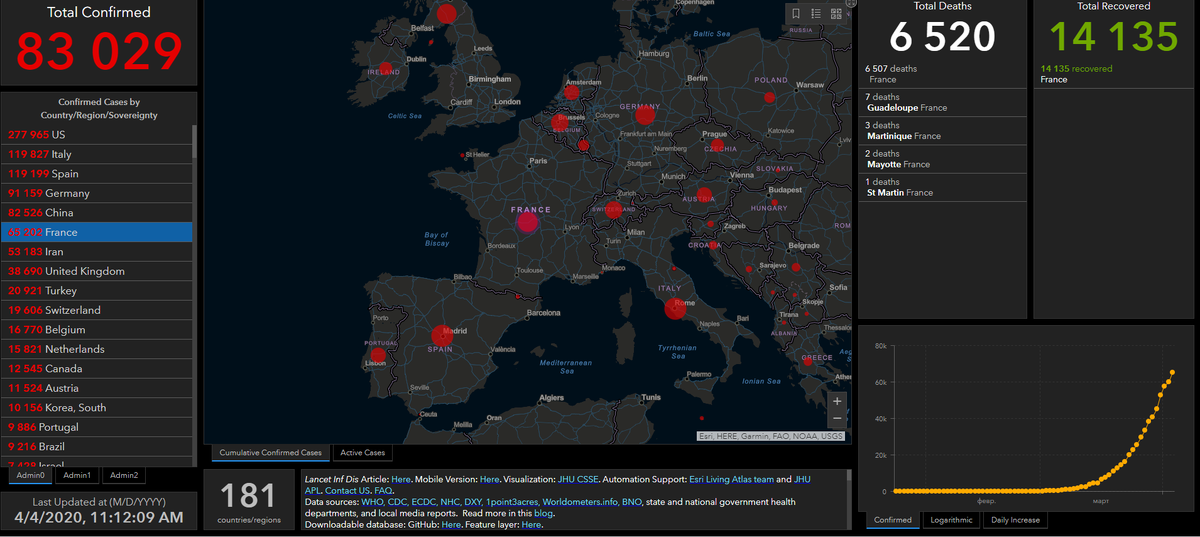Viewport: 1200px width, 537px height.
Task: Click the highlighted France row
Action: (x=96, y=232)
